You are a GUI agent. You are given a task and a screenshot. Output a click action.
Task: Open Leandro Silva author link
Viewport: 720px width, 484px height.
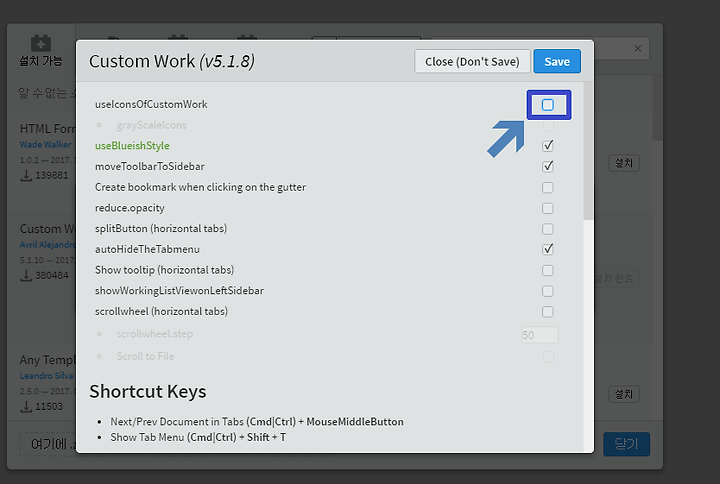tap(46, 376)
